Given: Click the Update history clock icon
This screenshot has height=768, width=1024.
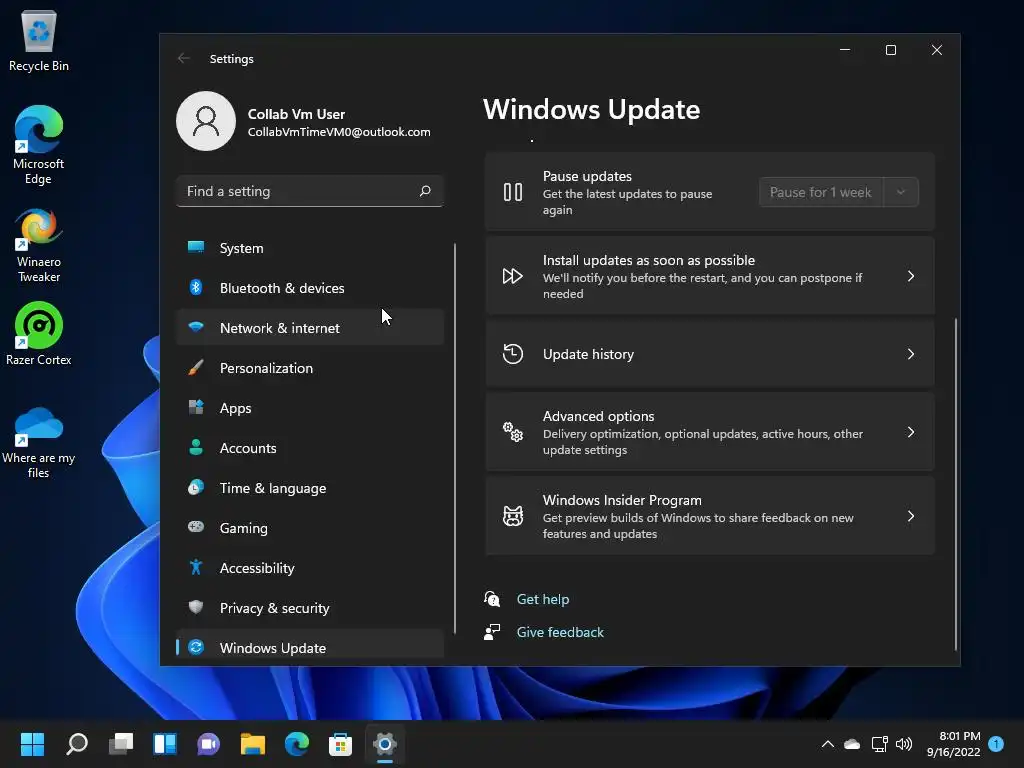Looking at the screenshot, I should point(513,353).
